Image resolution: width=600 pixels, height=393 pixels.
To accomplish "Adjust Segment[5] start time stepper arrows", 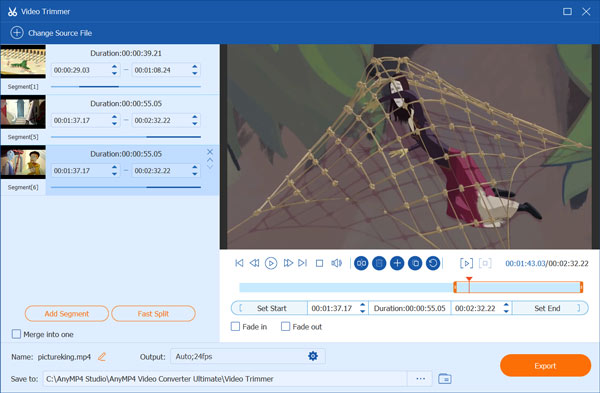I will click(x=114, y=120).
